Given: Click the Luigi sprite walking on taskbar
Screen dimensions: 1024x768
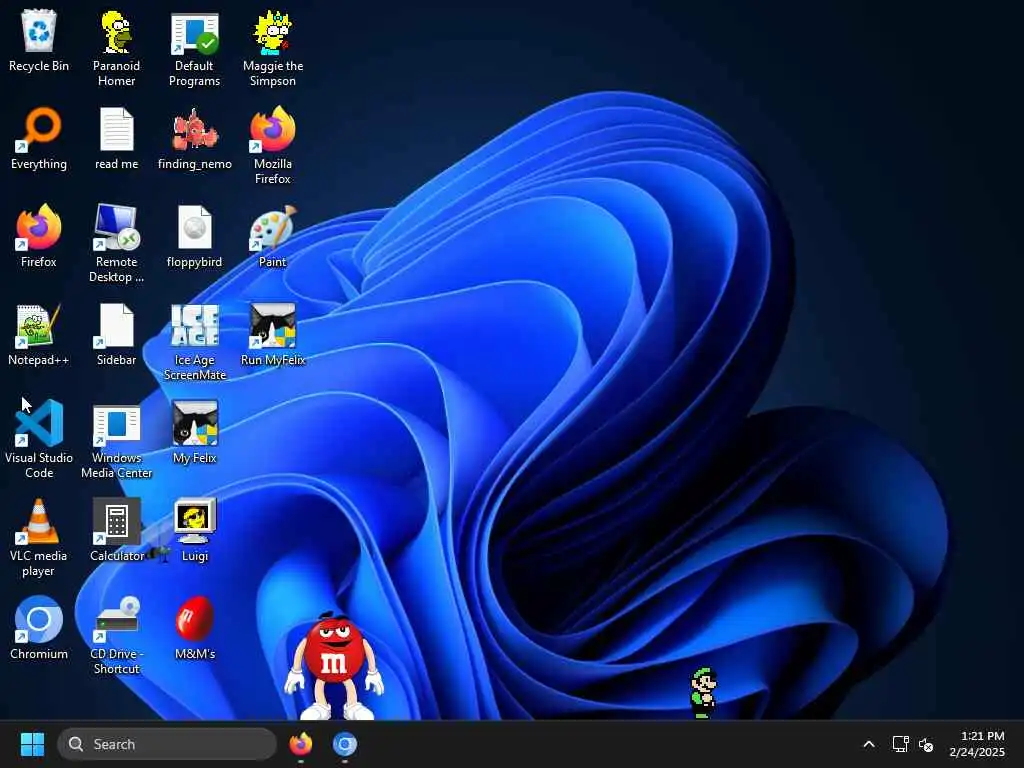Looking at the screenshot, I should (703, 692).
